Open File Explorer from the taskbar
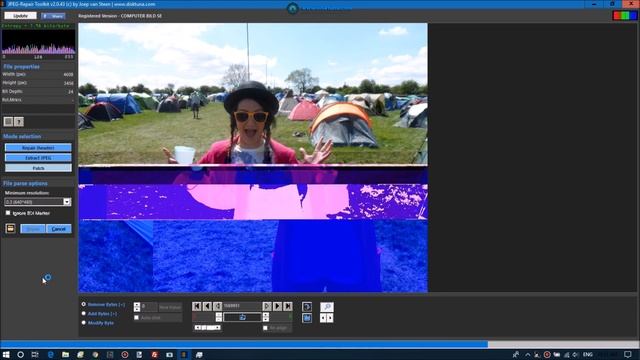Screen dimensions: 640x360 click(65, 354)
